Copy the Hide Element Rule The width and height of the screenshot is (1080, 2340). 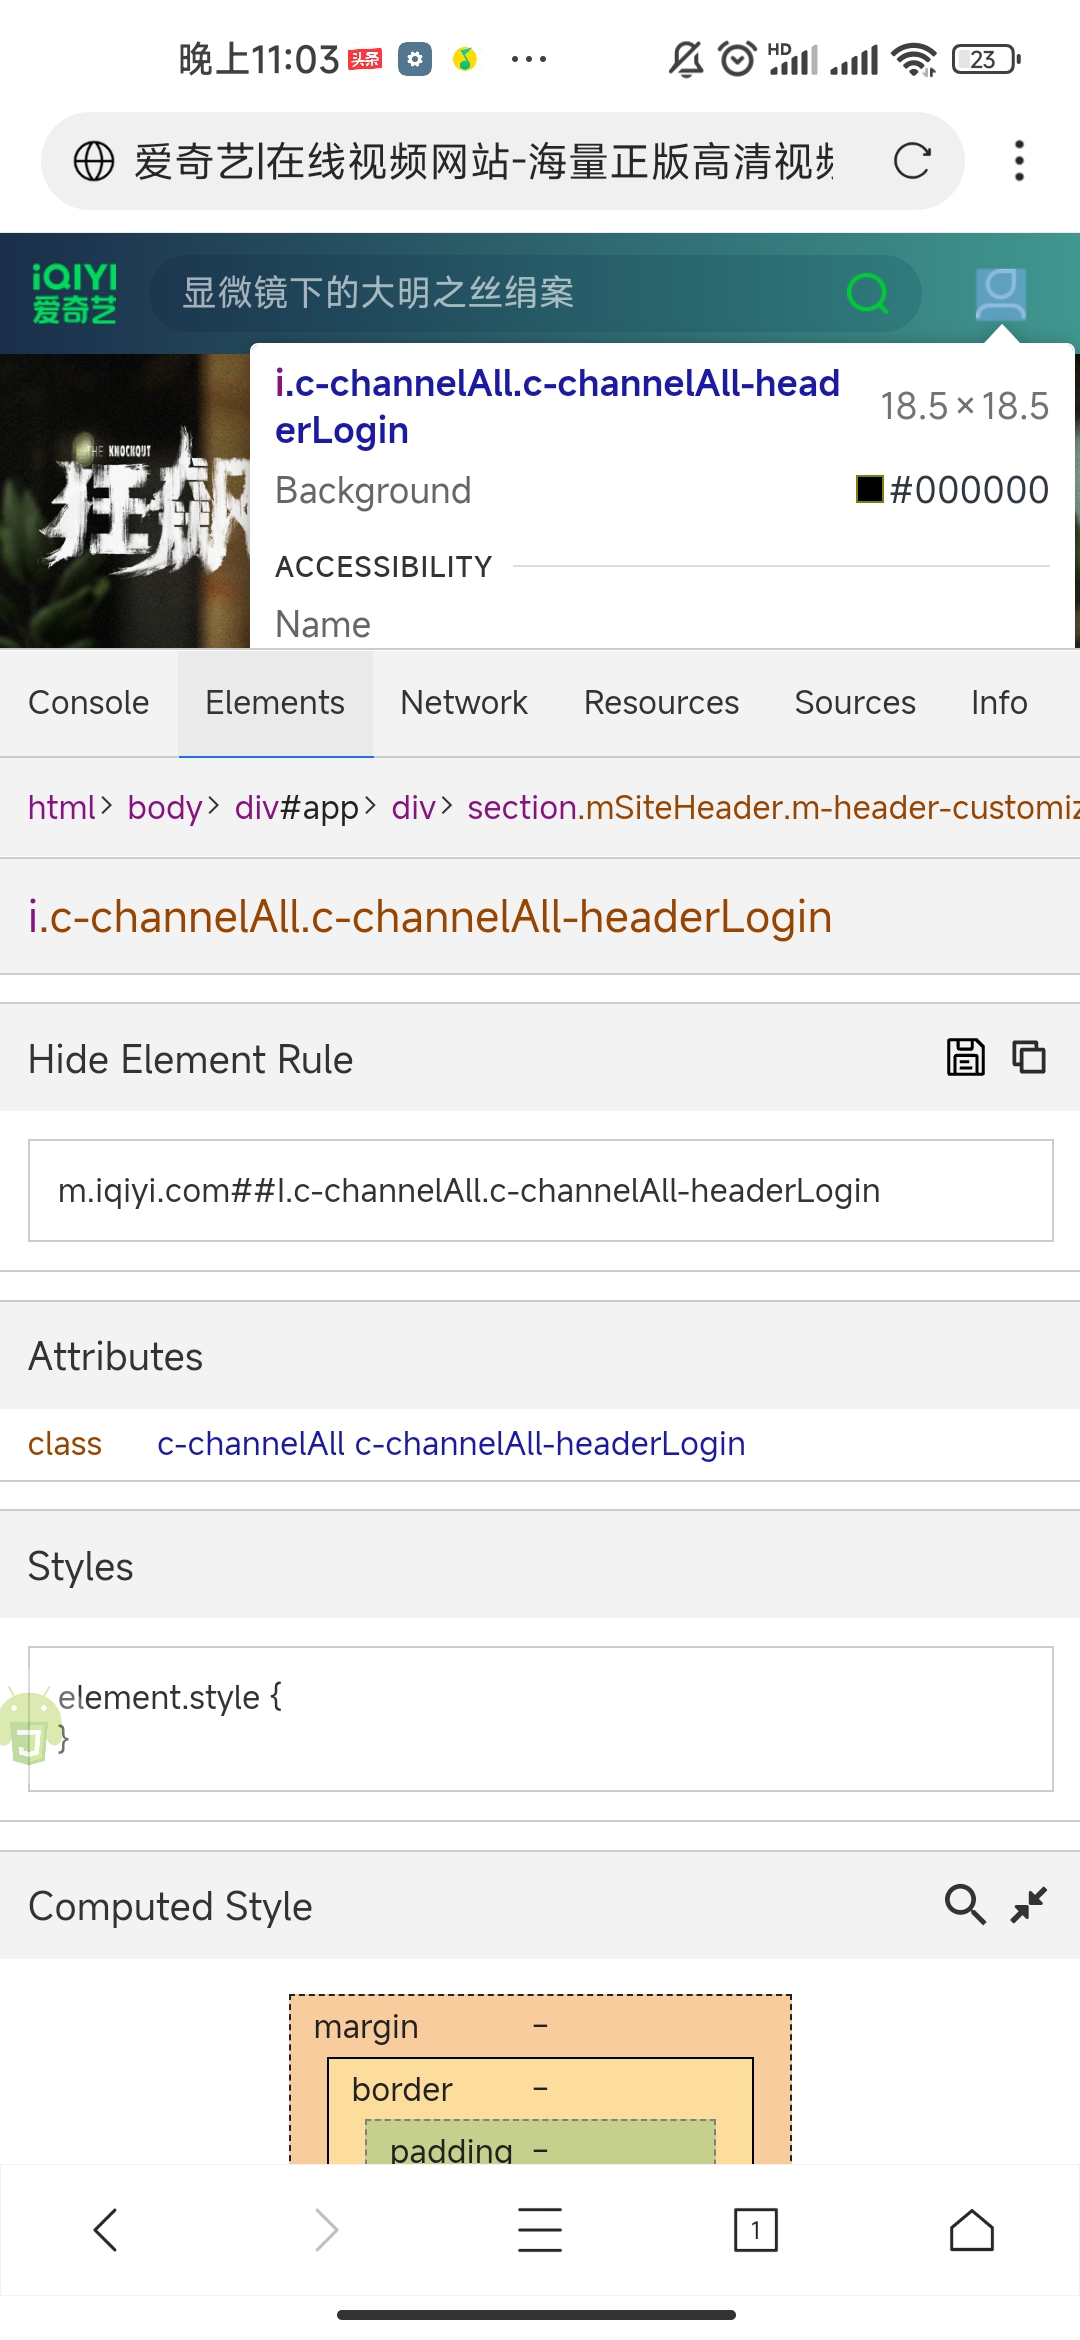[x=1029, y=1057]
